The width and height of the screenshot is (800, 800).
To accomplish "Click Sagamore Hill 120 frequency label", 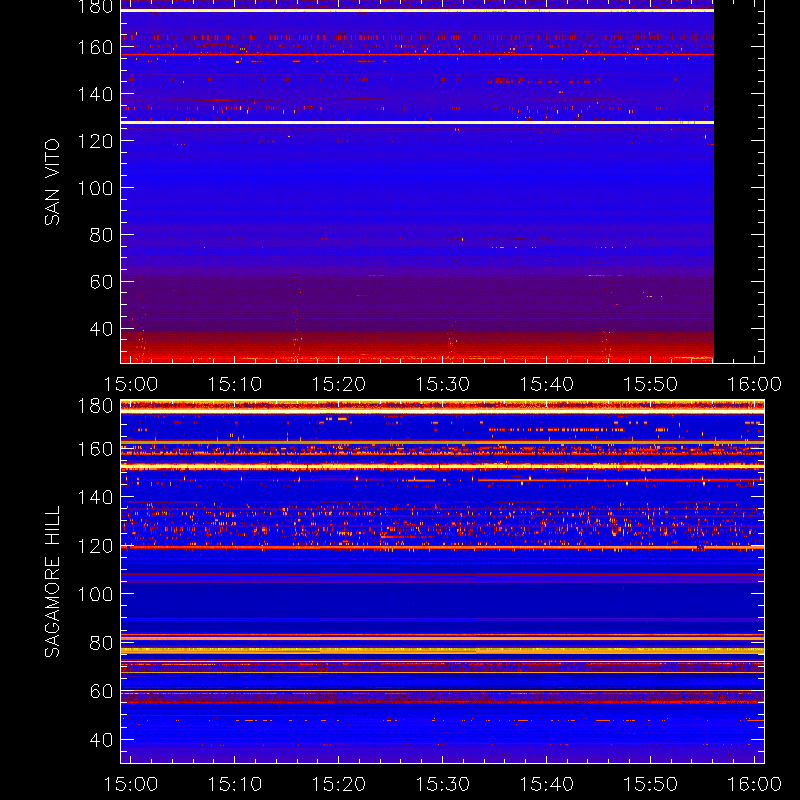I will coord(95,546).
